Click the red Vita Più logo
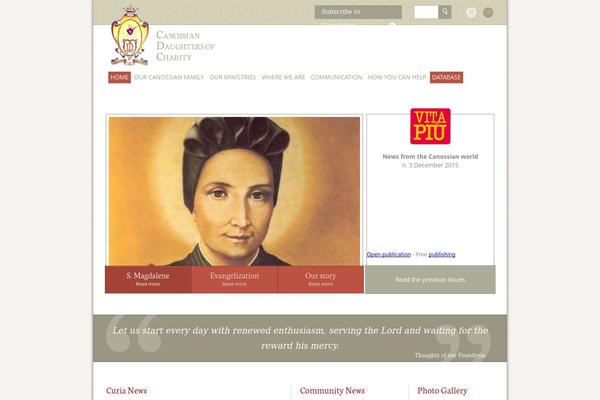Image resolution: width=600 pixels, height=400 pixels. (x=430, y=126)
